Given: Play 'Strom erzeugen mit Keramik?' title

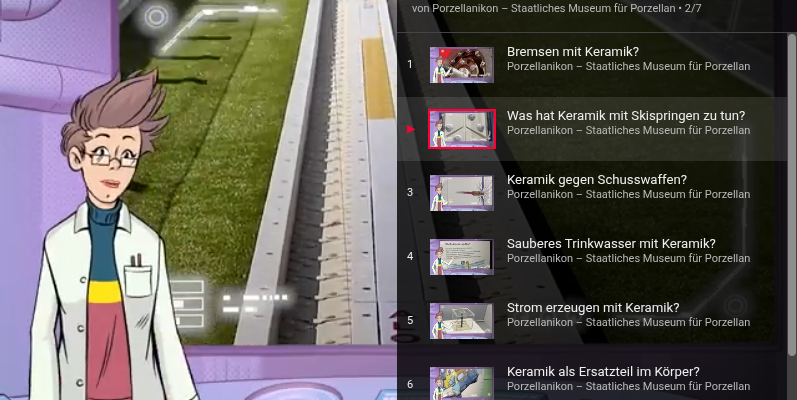Looking at the screenshot, I should 593,307.
